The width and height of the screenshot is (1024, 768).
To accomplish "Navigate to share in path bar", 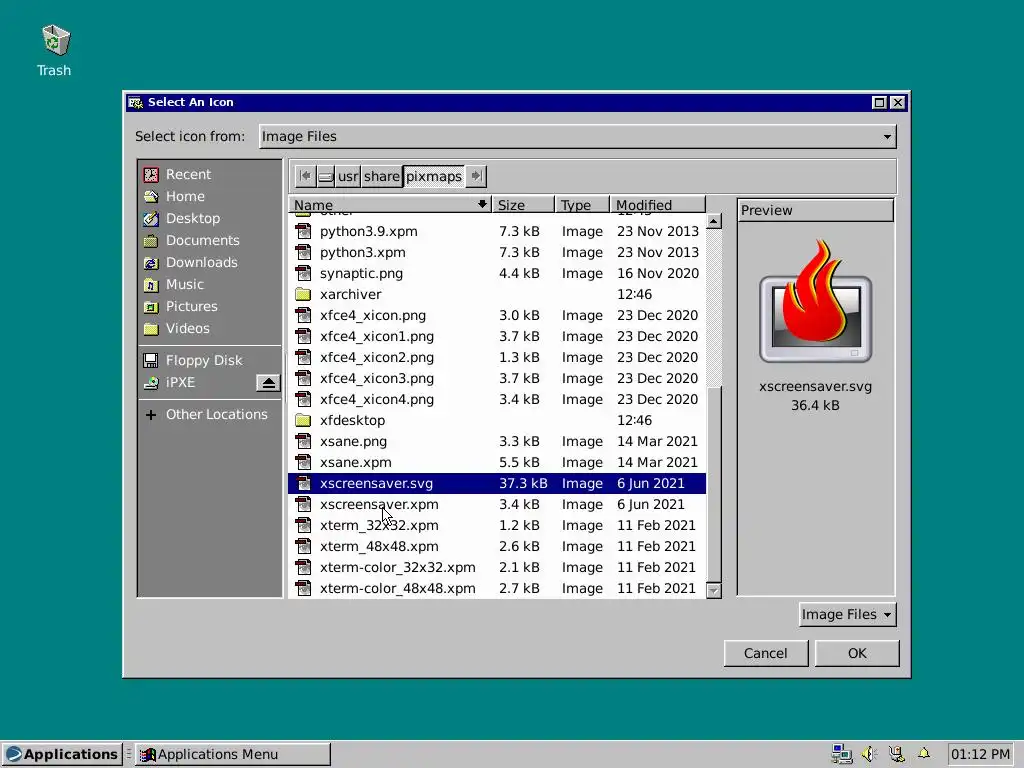I will pyautogui.click(x=382, y=176).
